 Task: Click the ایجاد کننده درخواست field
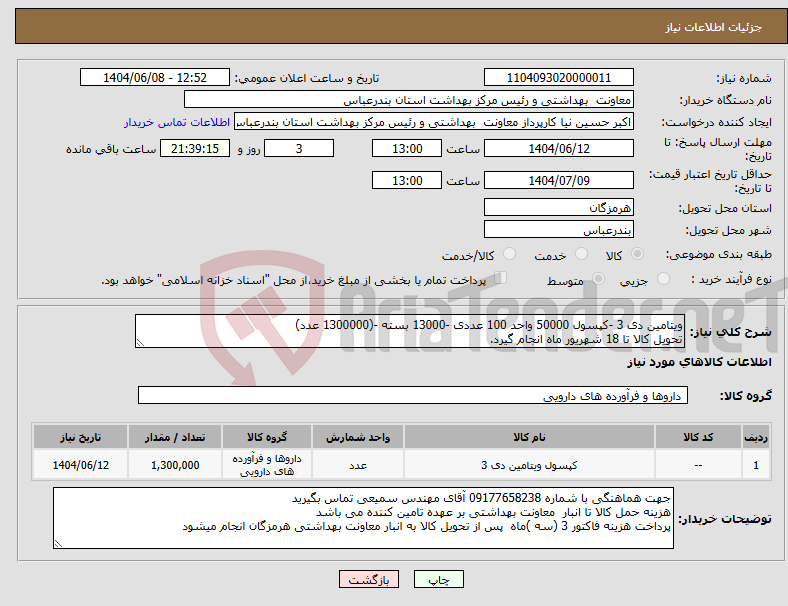tap(434, 122)
